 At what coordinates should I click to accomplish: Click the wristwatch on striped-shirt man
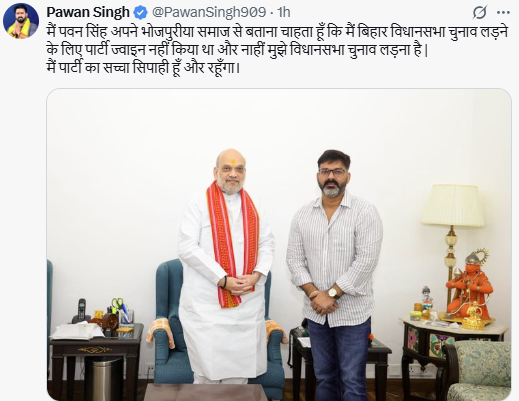(333, 293)
